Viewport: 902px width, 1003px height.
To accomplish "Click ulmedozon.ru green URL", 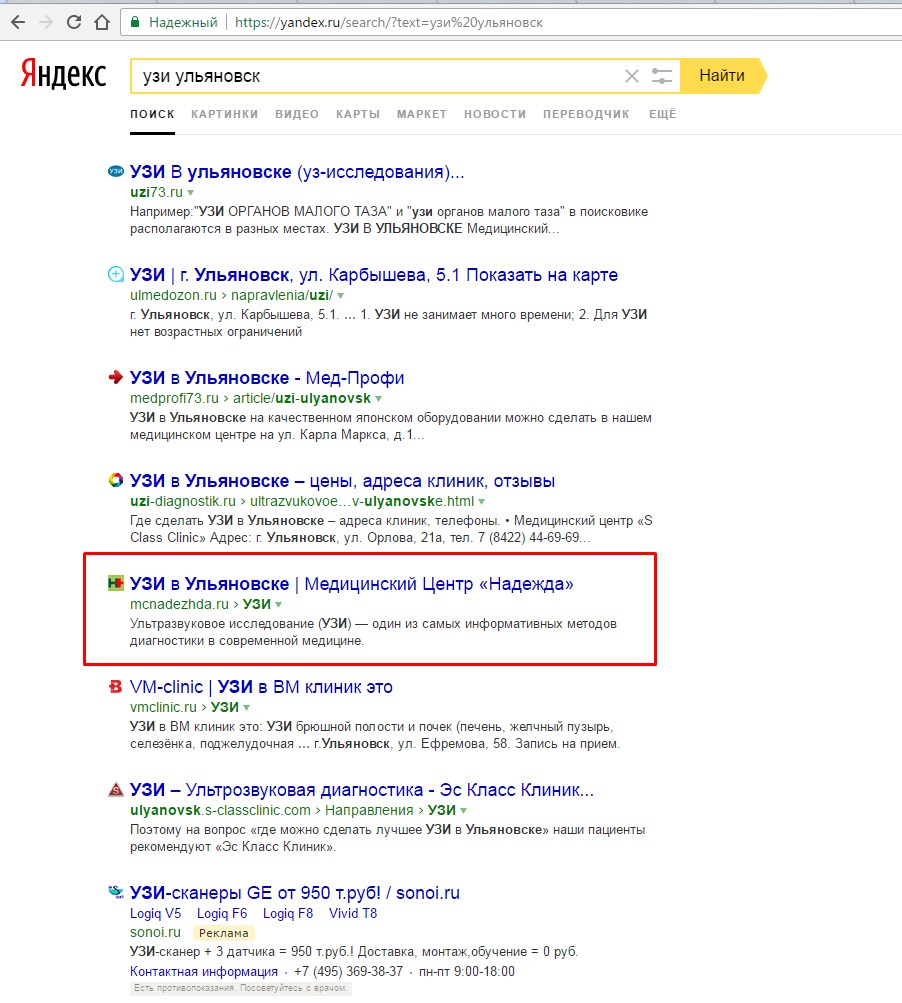I will click(173, 296).
